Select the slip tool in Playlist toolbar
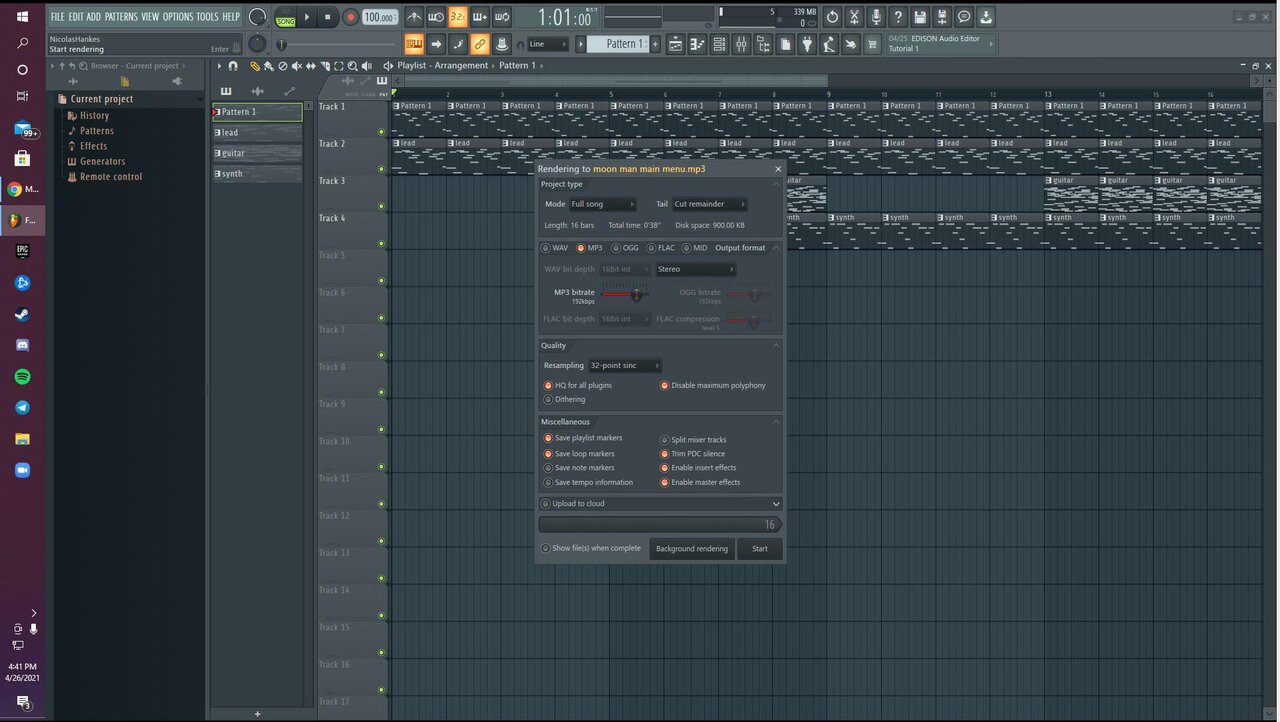Image resolution: width=1280 pixels, height=722 pixels. [310, 66]
